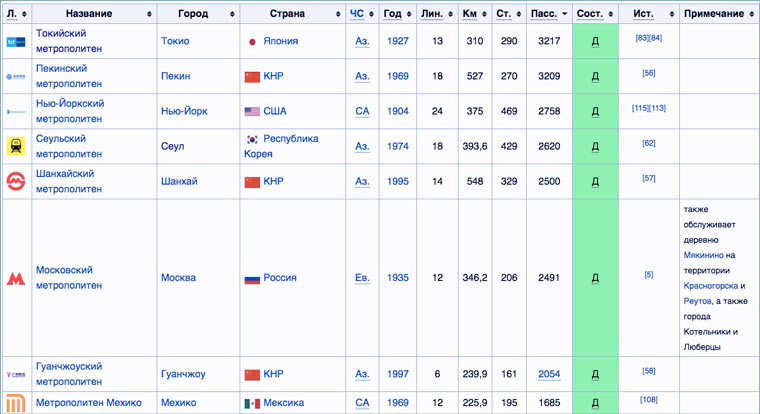Click the year 1927 link
The height and width of the screenshot is (414, 760).
pos(397,41)
